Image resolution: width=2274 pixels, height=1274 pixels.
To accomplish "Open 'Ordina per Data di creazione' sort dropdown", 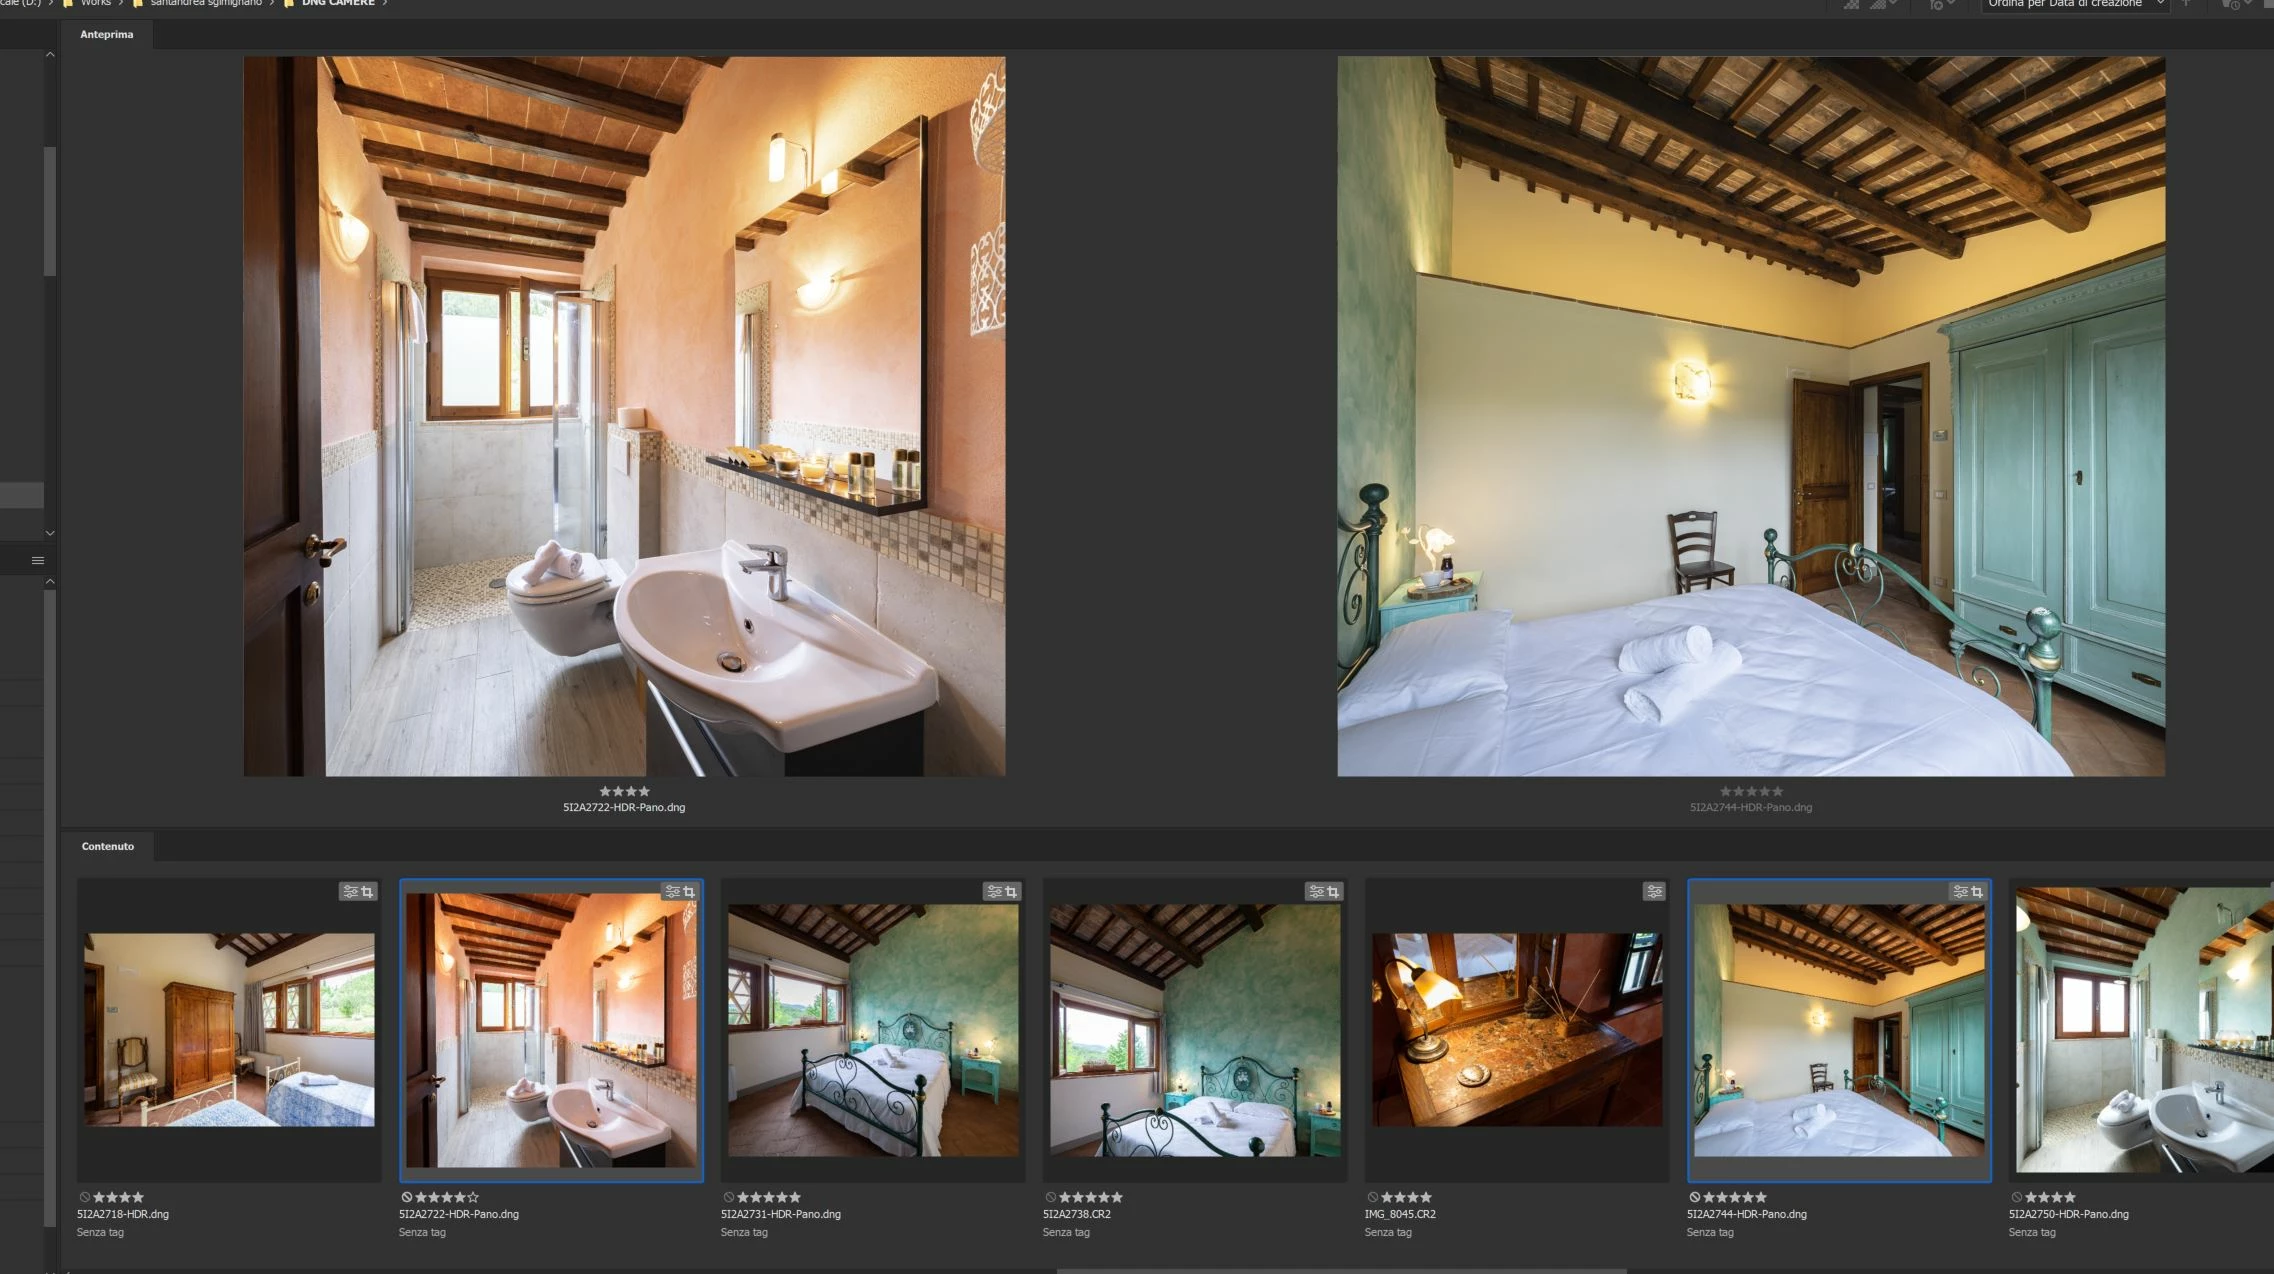I will click(x=2074, y=5).
